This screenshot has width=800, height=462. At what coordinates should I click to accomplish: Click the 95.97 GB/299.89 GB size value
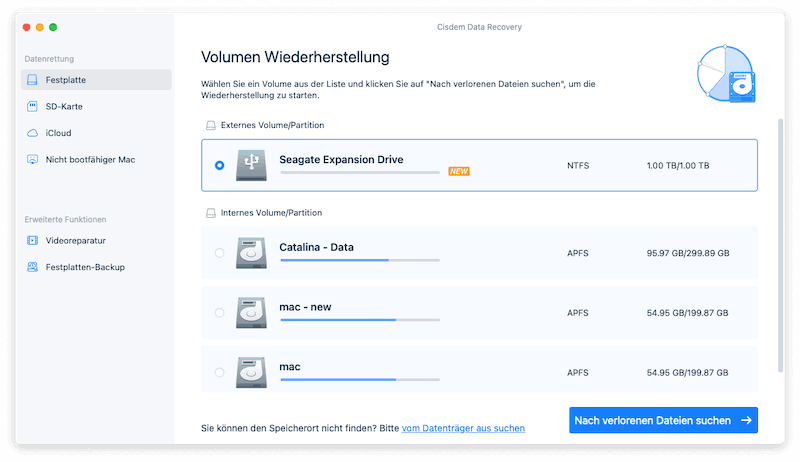(688, 253)
